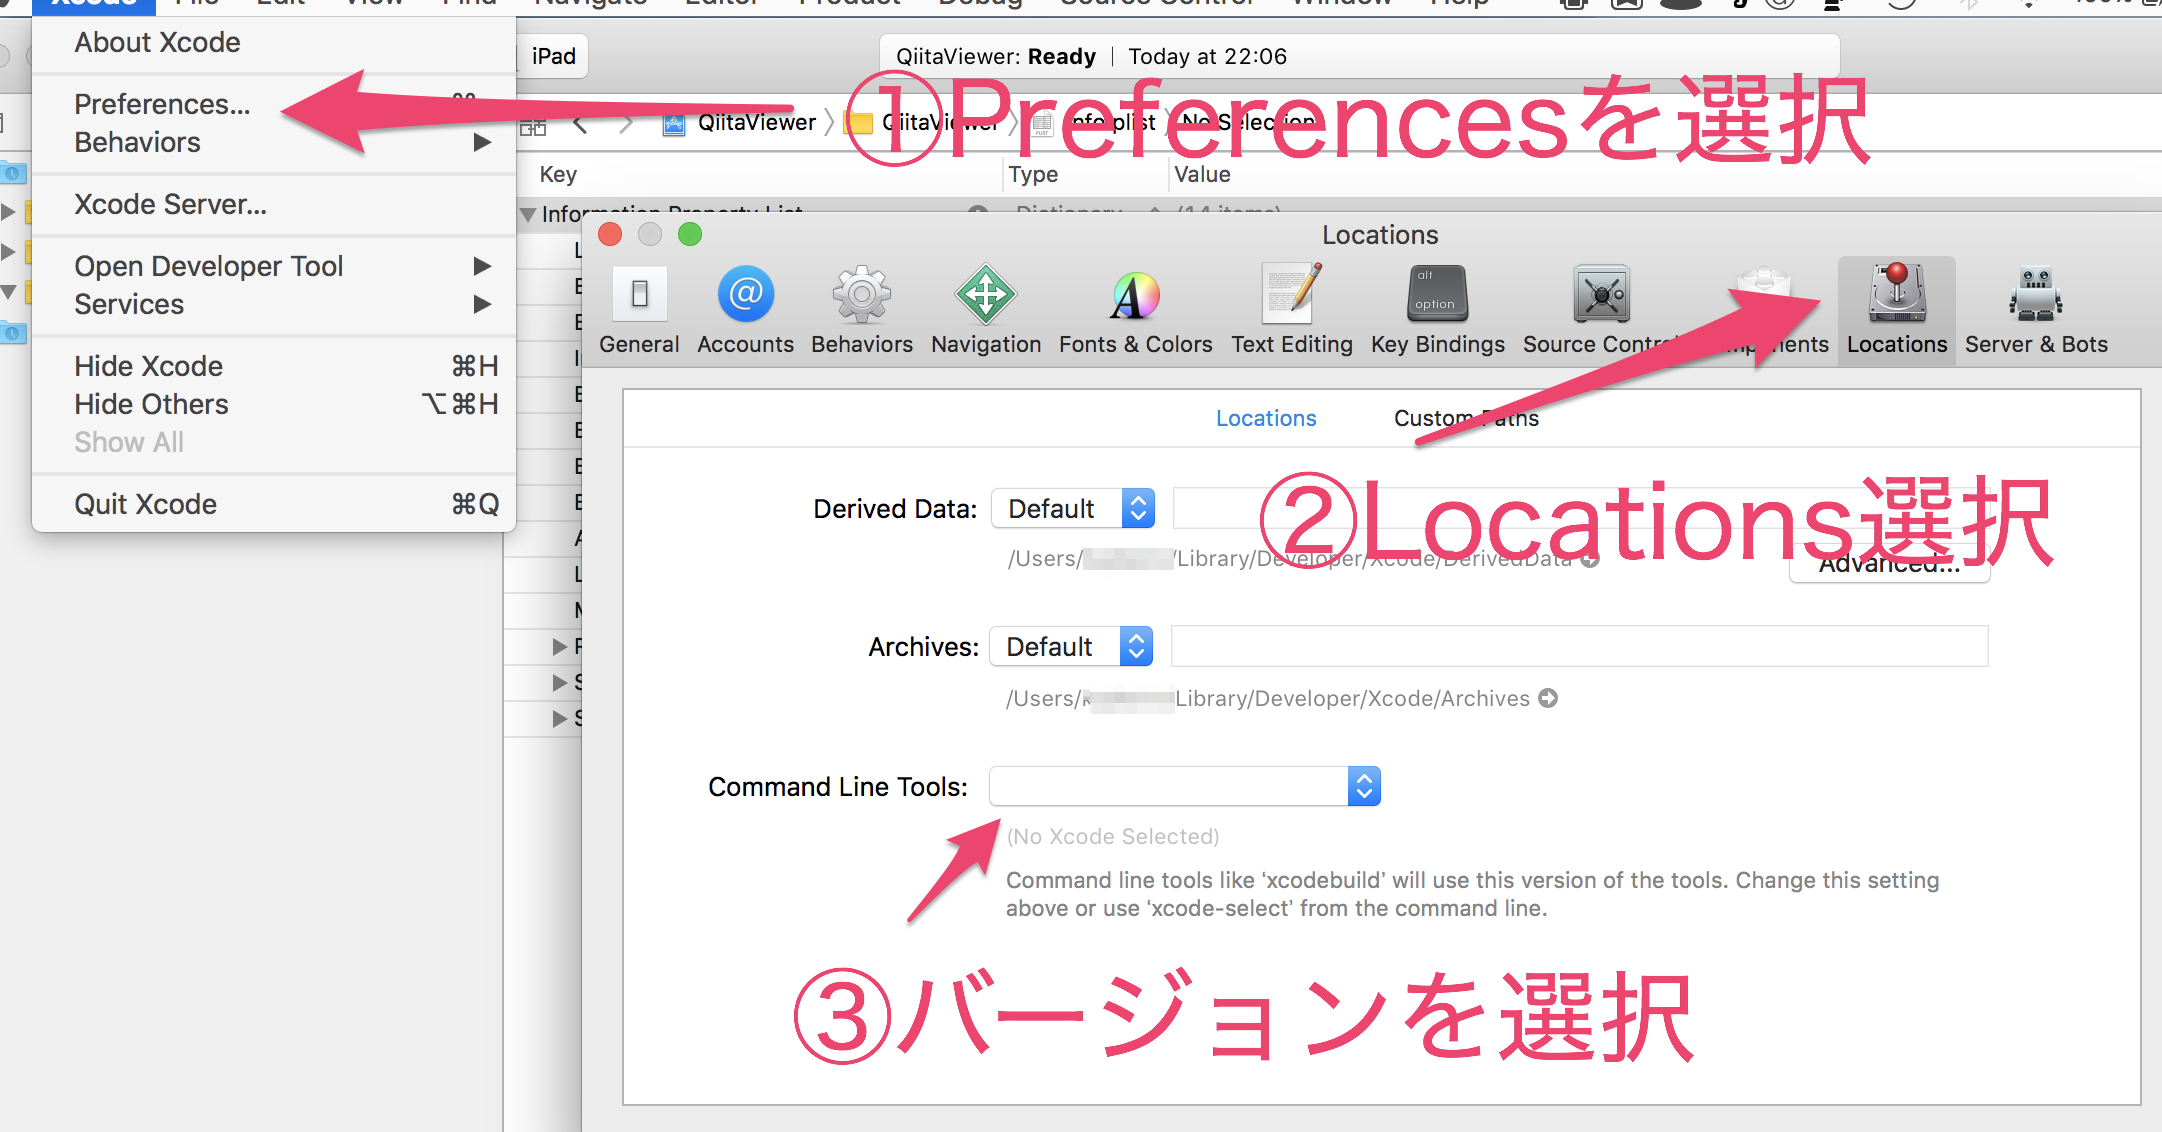The width and height of the screenshot is (2162, 1132).
Task: Click the Type column header
Action: (1033, 174)
